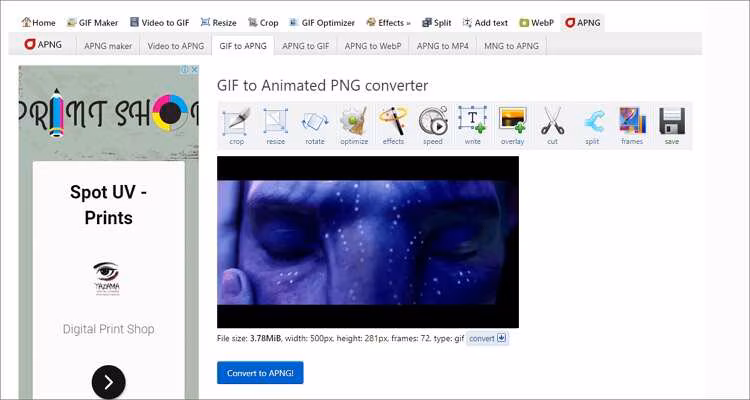Viewport: 750px width, 400px height.
Task: Click the APNG logo tab
Action: (43, 44)
